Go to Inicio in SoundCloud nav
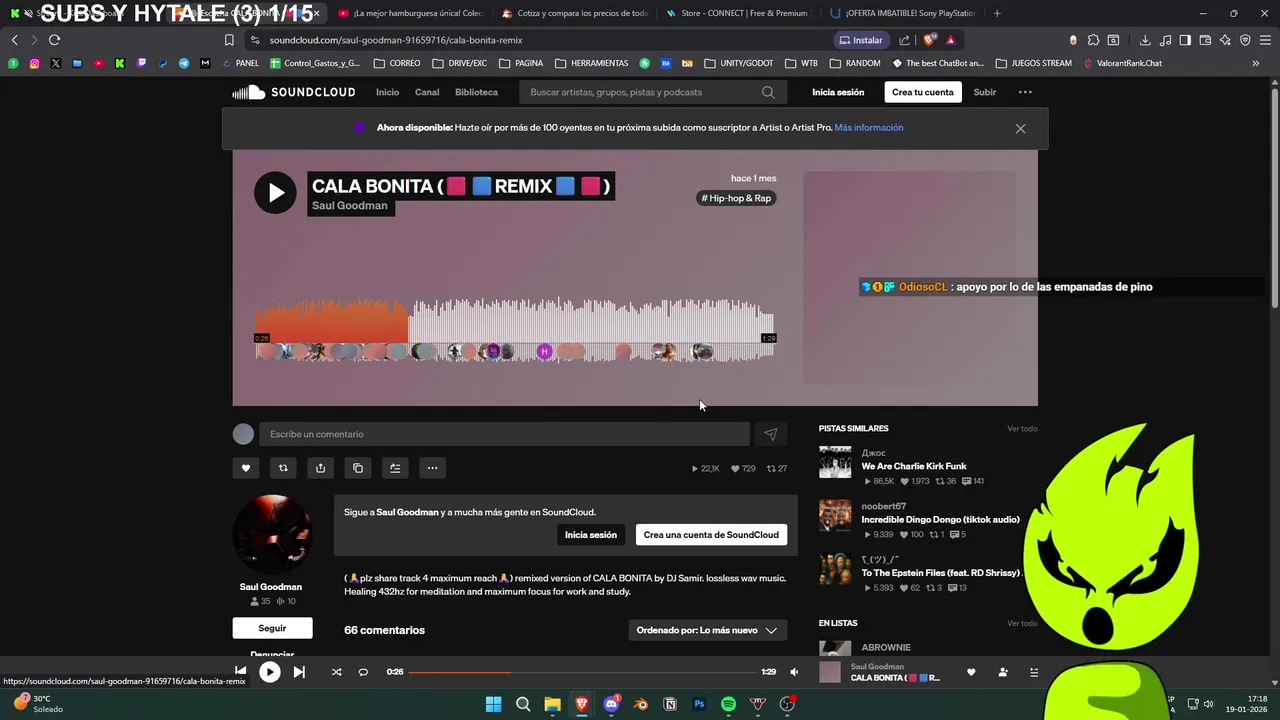Image resolution: width=1280 pixels, height=720 pixels. pos(387,92)
